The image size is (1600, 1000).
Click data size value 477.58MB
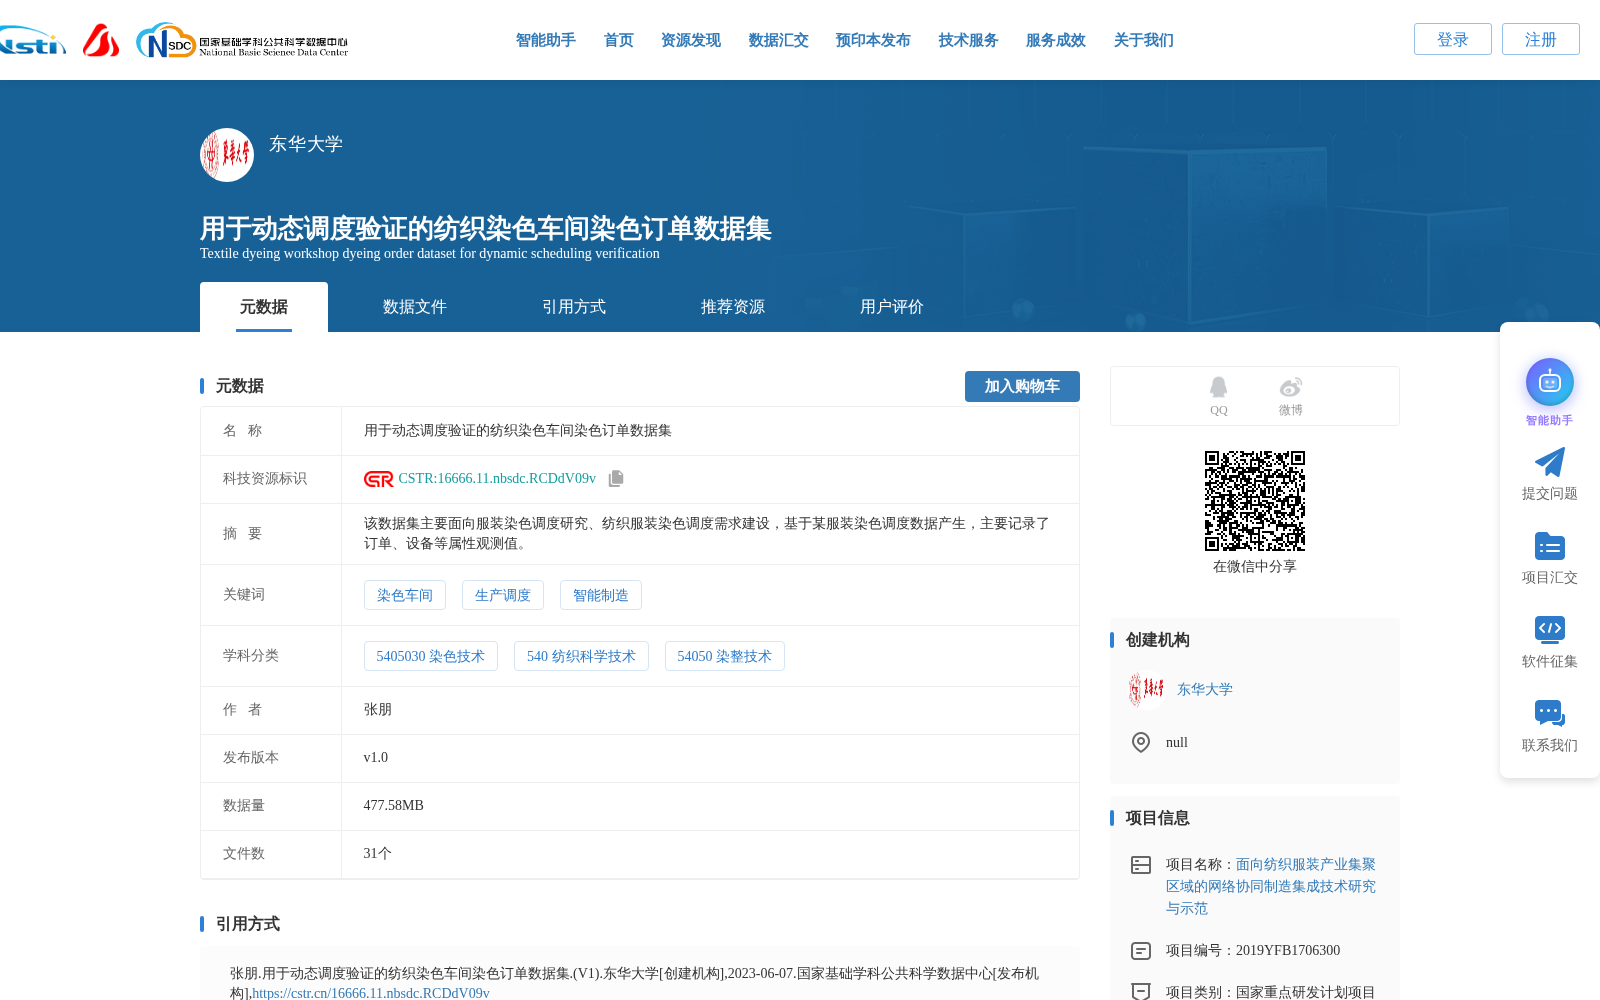click(394, 806)
